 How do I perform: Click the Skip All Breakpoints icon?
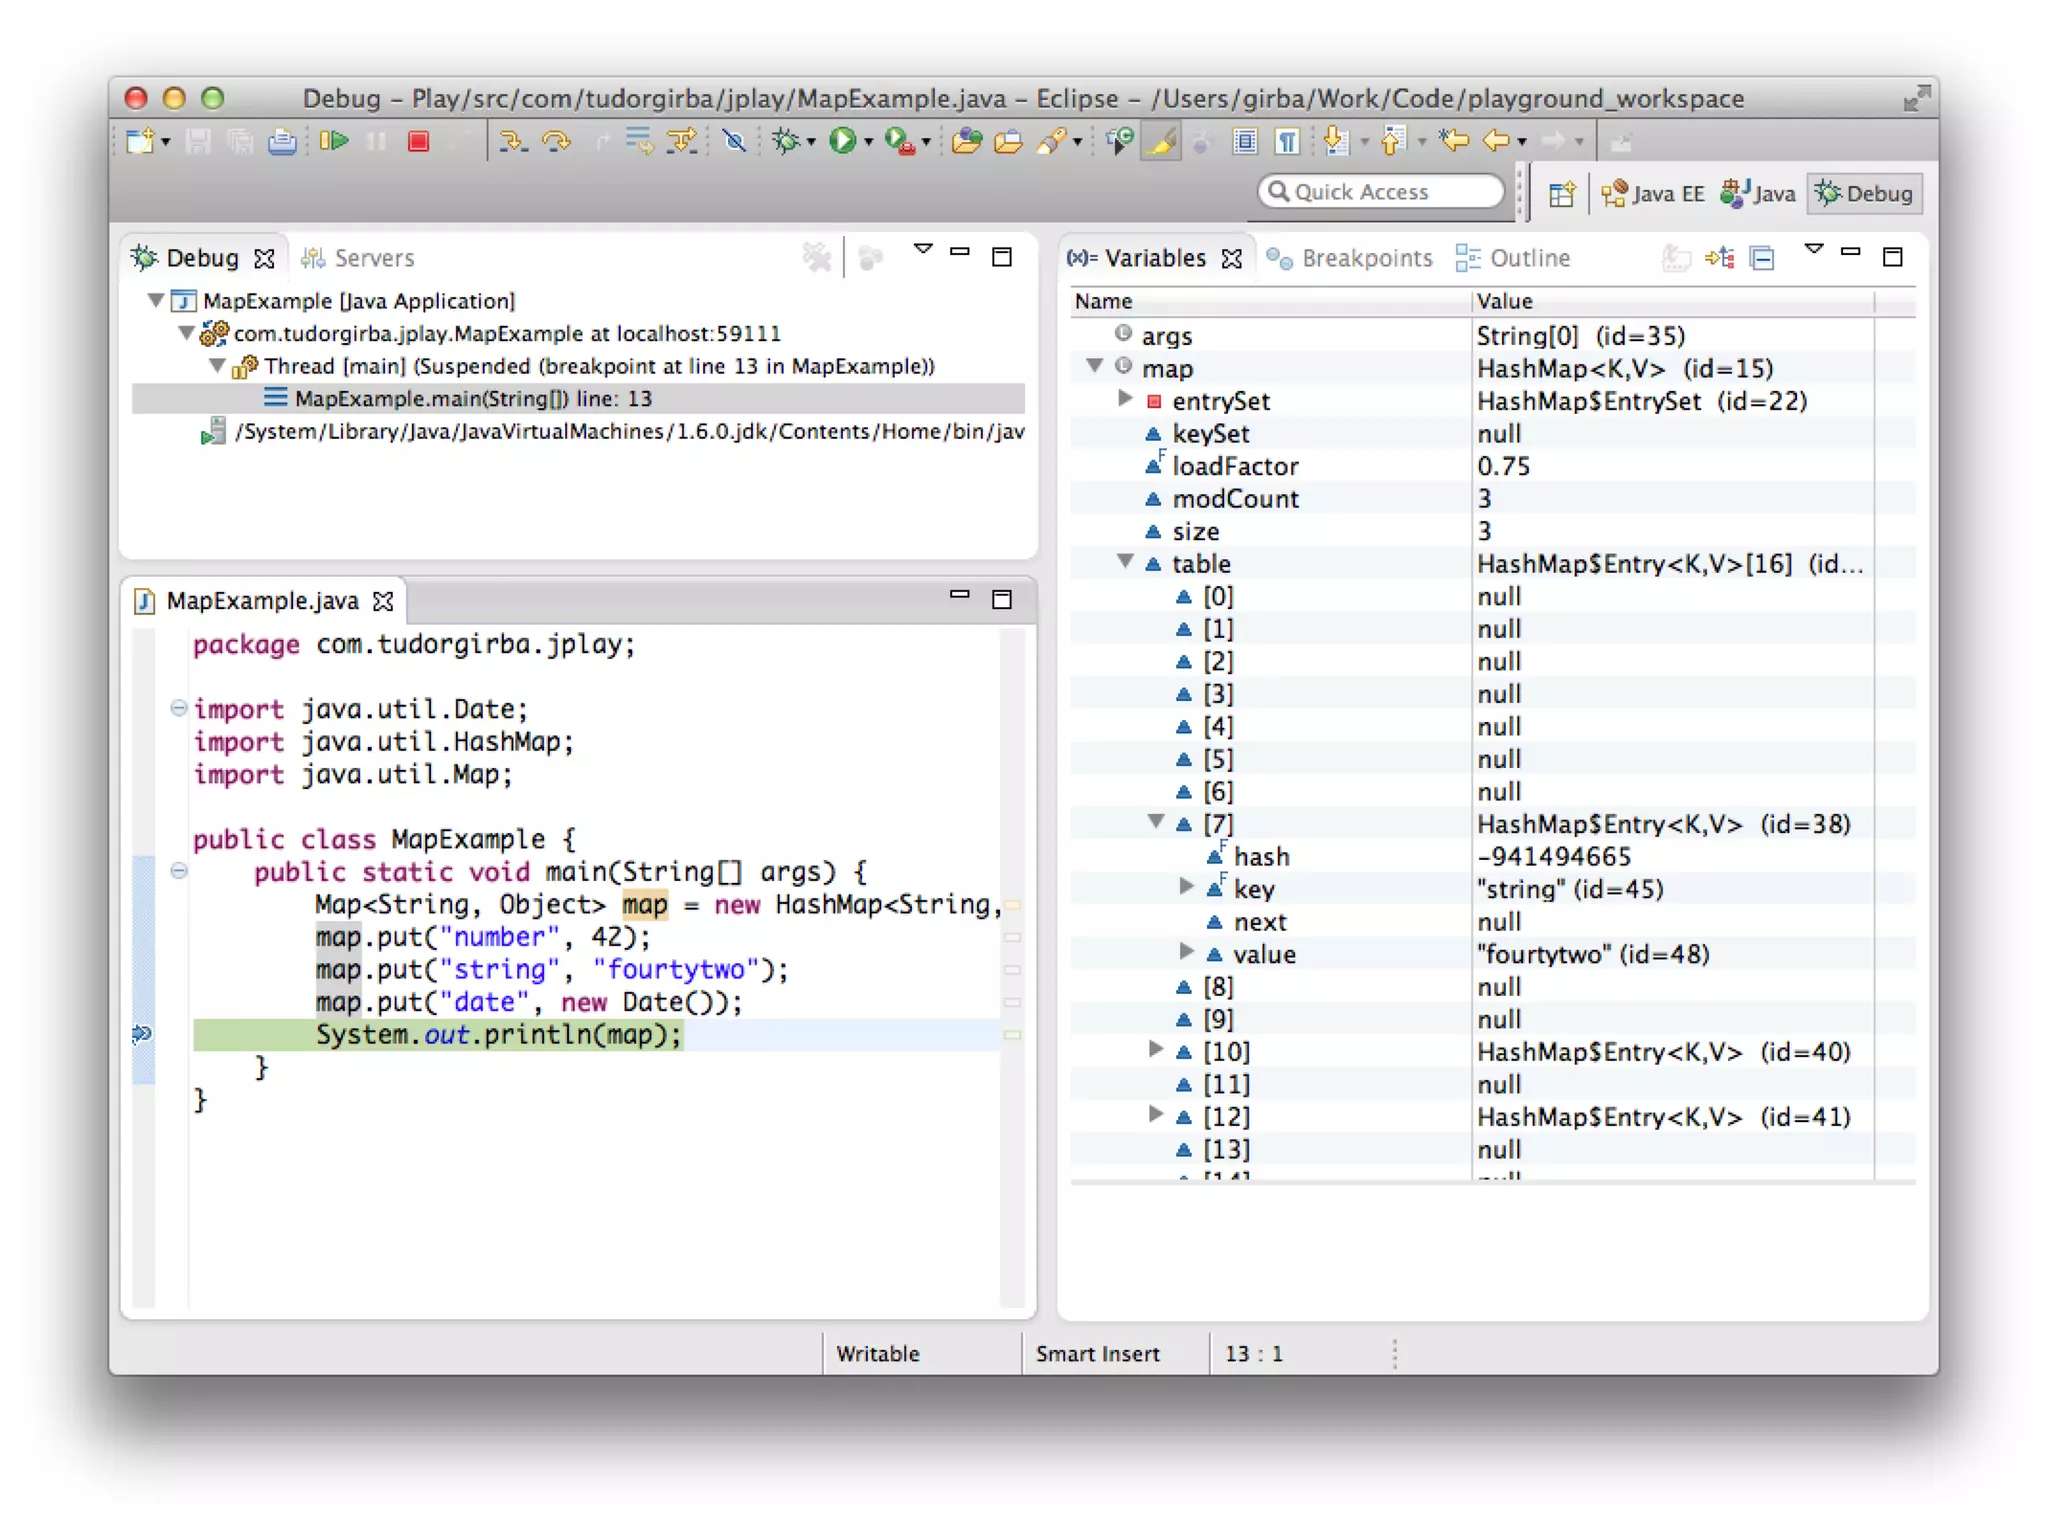[735, 141]
